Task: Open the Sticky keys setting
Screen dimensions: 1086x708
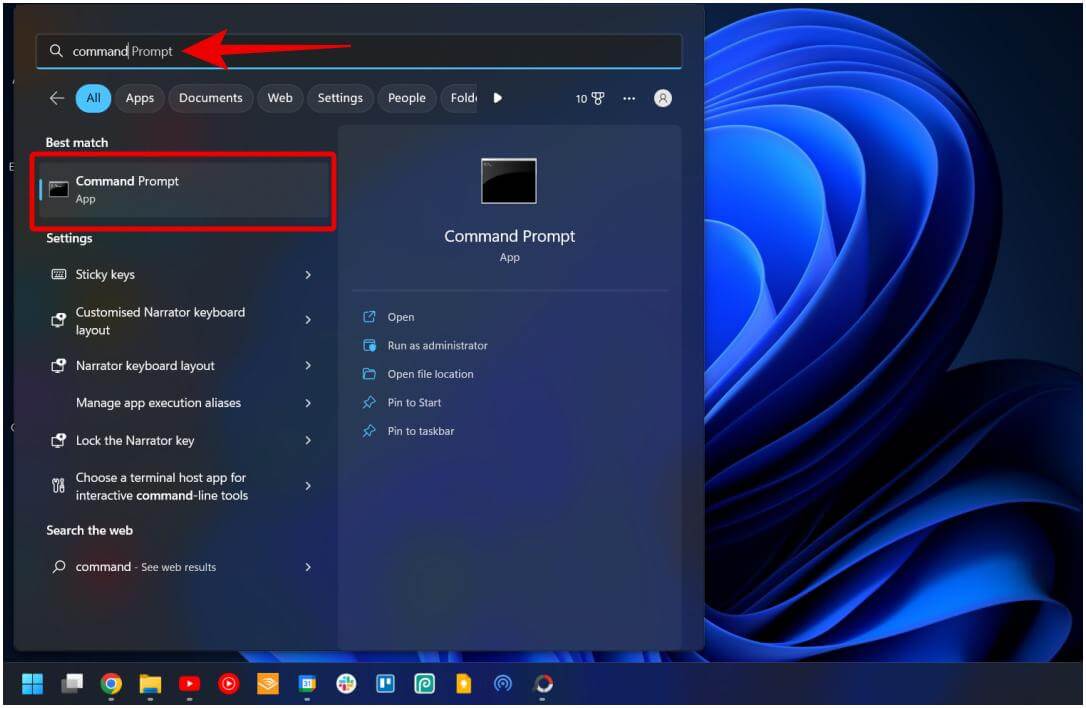Action: pos(184,274)
